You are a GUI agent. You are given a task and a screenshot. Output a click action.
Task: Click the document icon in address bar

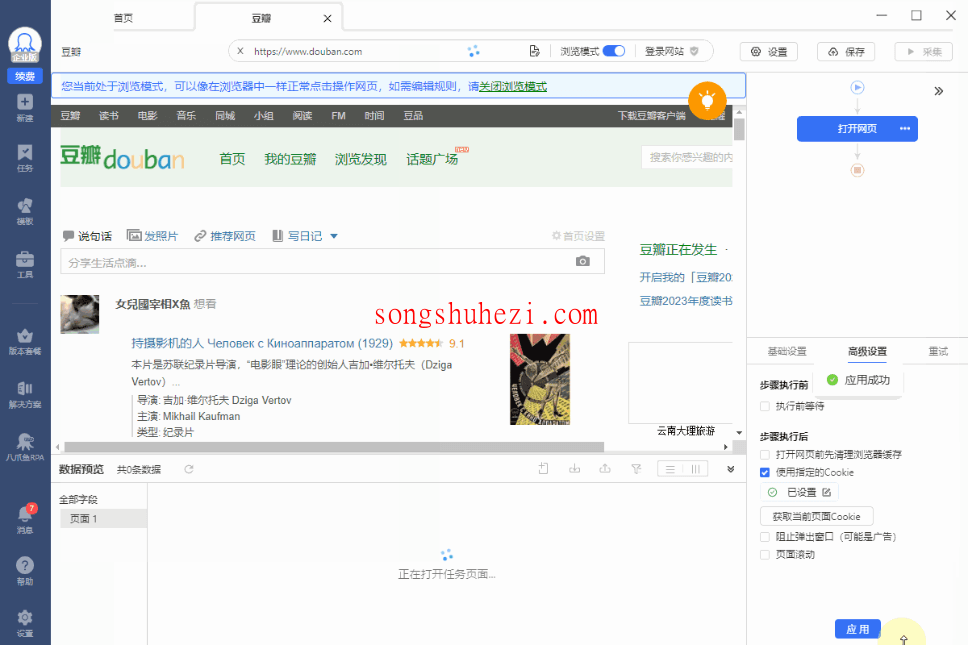coord(534,51)
